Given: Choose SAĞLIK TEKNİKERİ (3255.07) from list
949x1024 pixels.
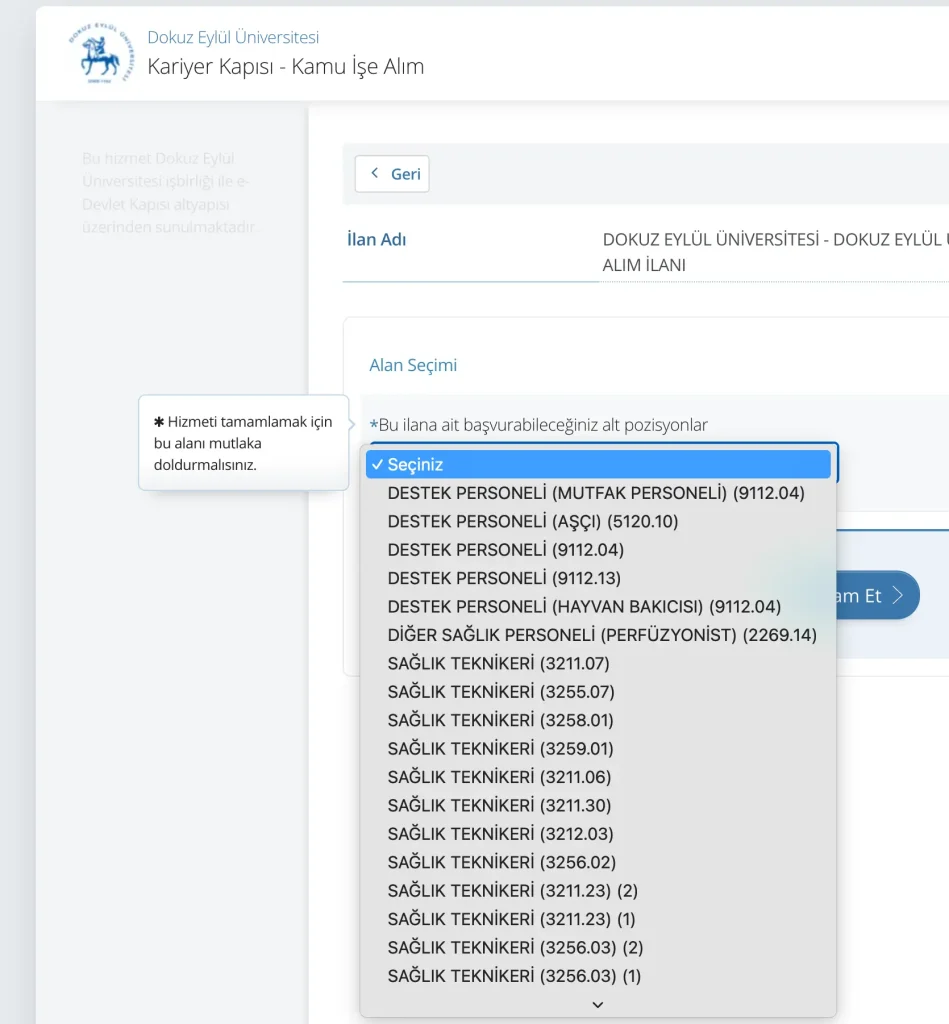Looking at the screenshot, I should pyautogui.click(x=598, y=692).
